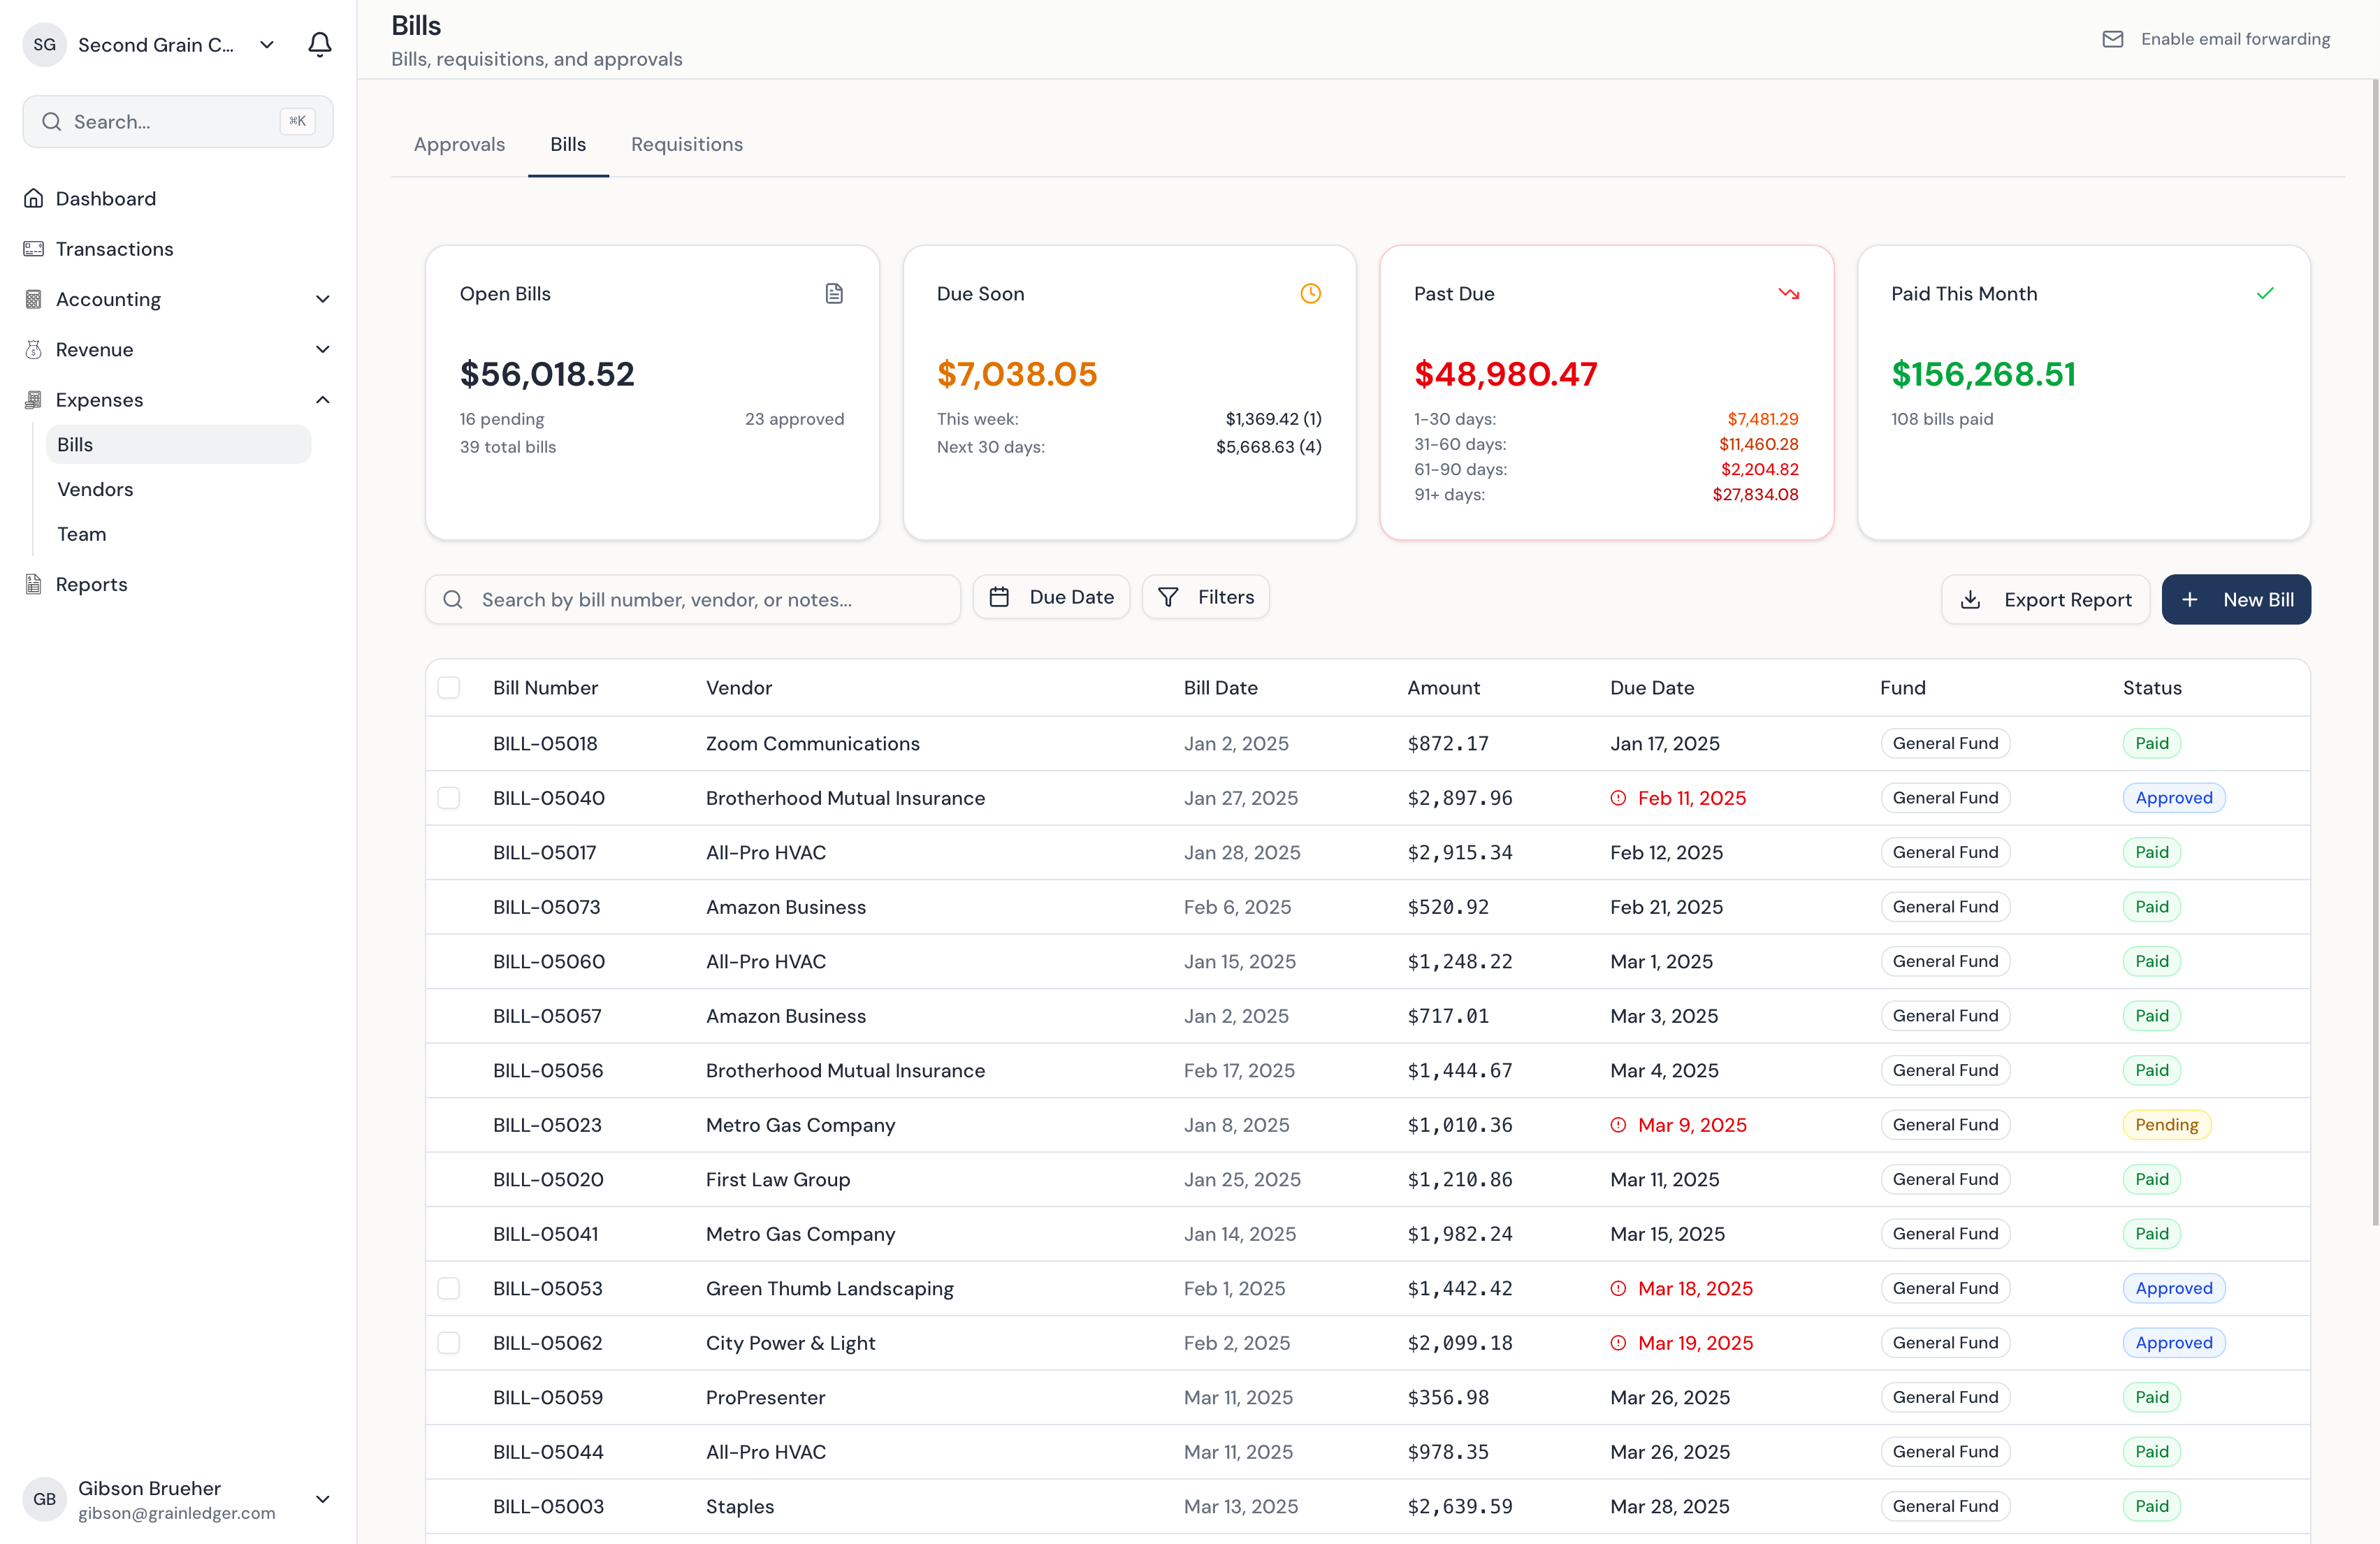Image resolution: width=2380 pixels, height=1544 pixels.
Task: Check the BILL-05040 row checkbox
Action: 449,798
